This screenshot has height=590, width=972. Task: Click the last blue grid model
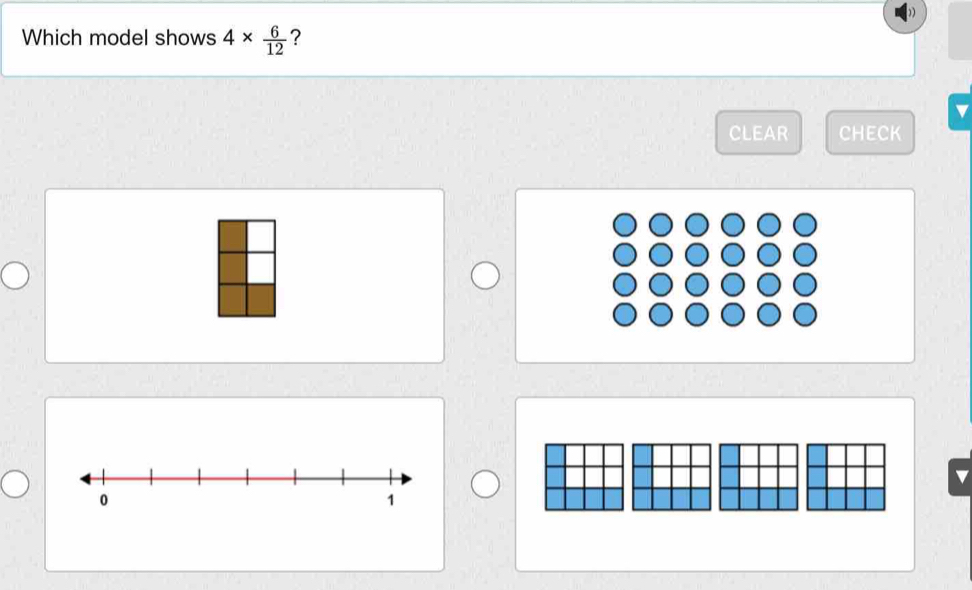point(846,477)
